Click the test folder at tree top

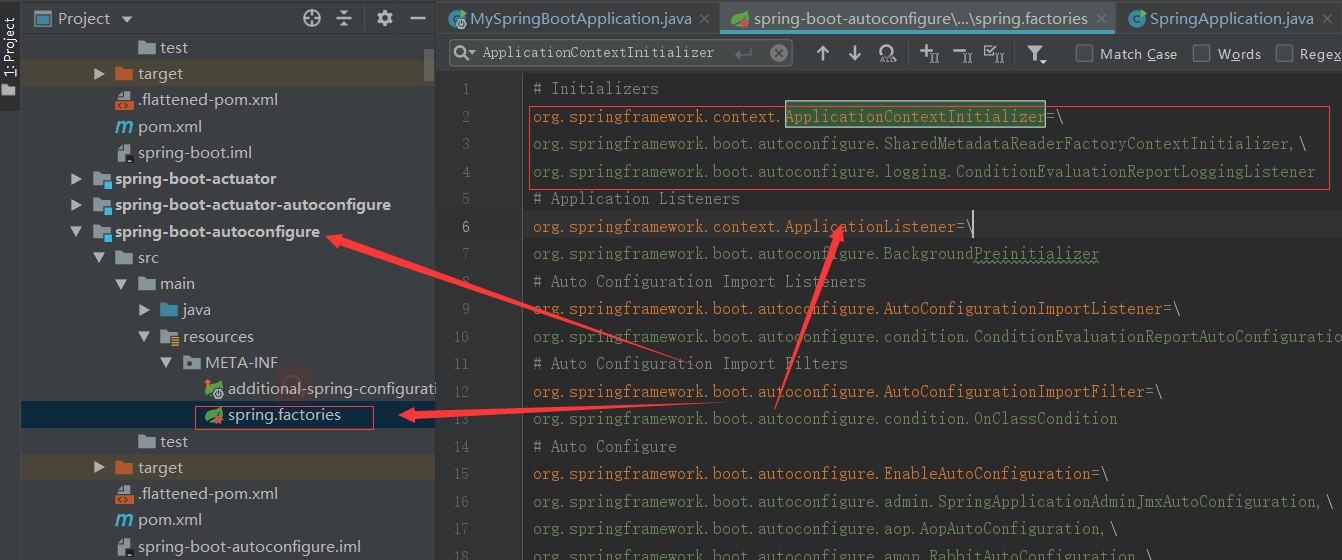coord(164,47)
